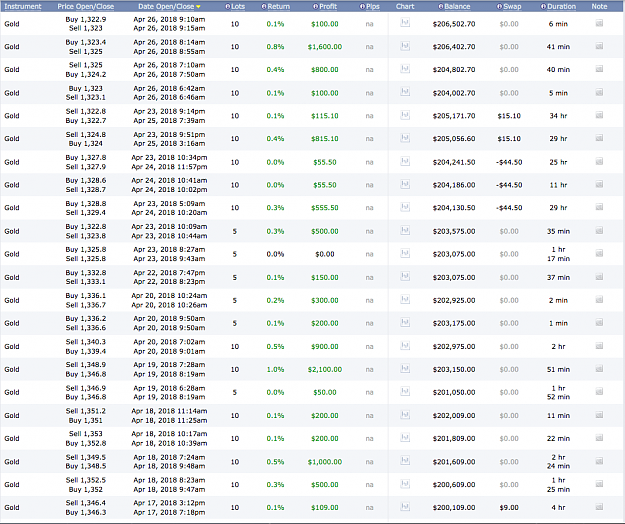View the chart for the $1,000.00 profit trade
The height and width of the screenshot is (524, 625).
405,461
